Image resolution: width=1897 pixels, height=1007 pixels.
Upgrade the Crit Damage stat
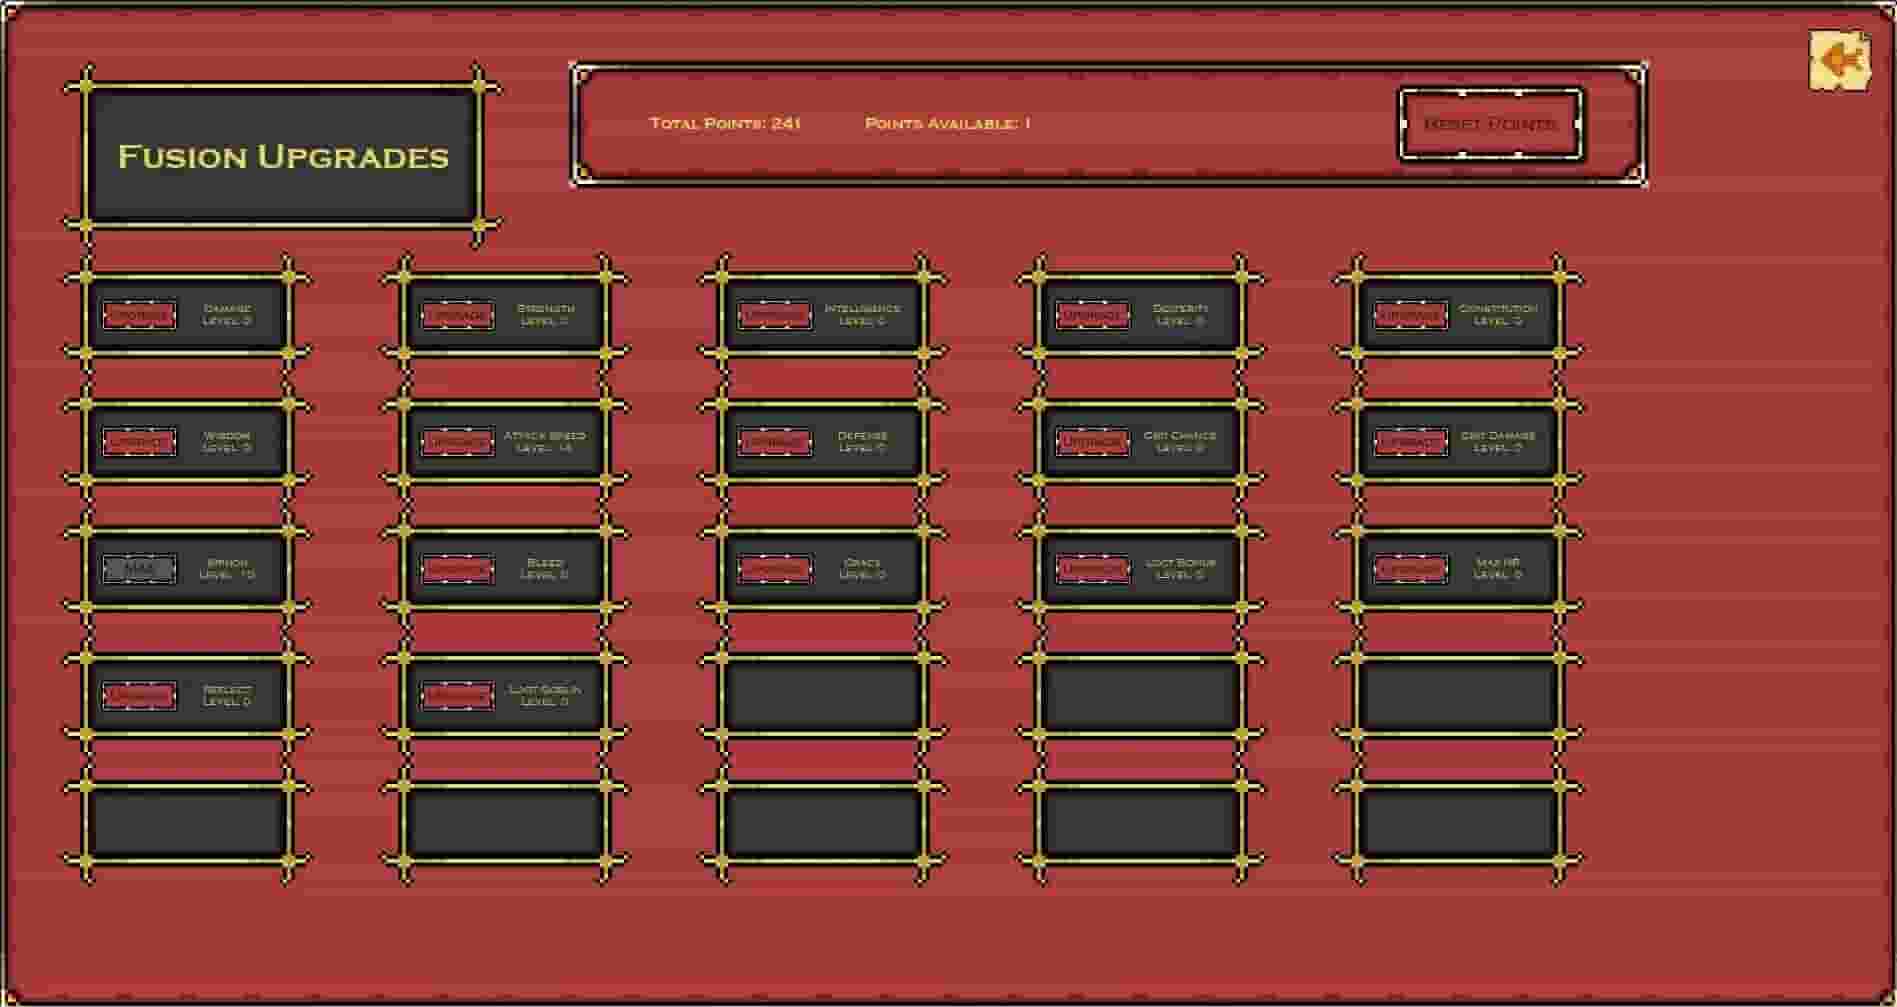coord(1410,442)
